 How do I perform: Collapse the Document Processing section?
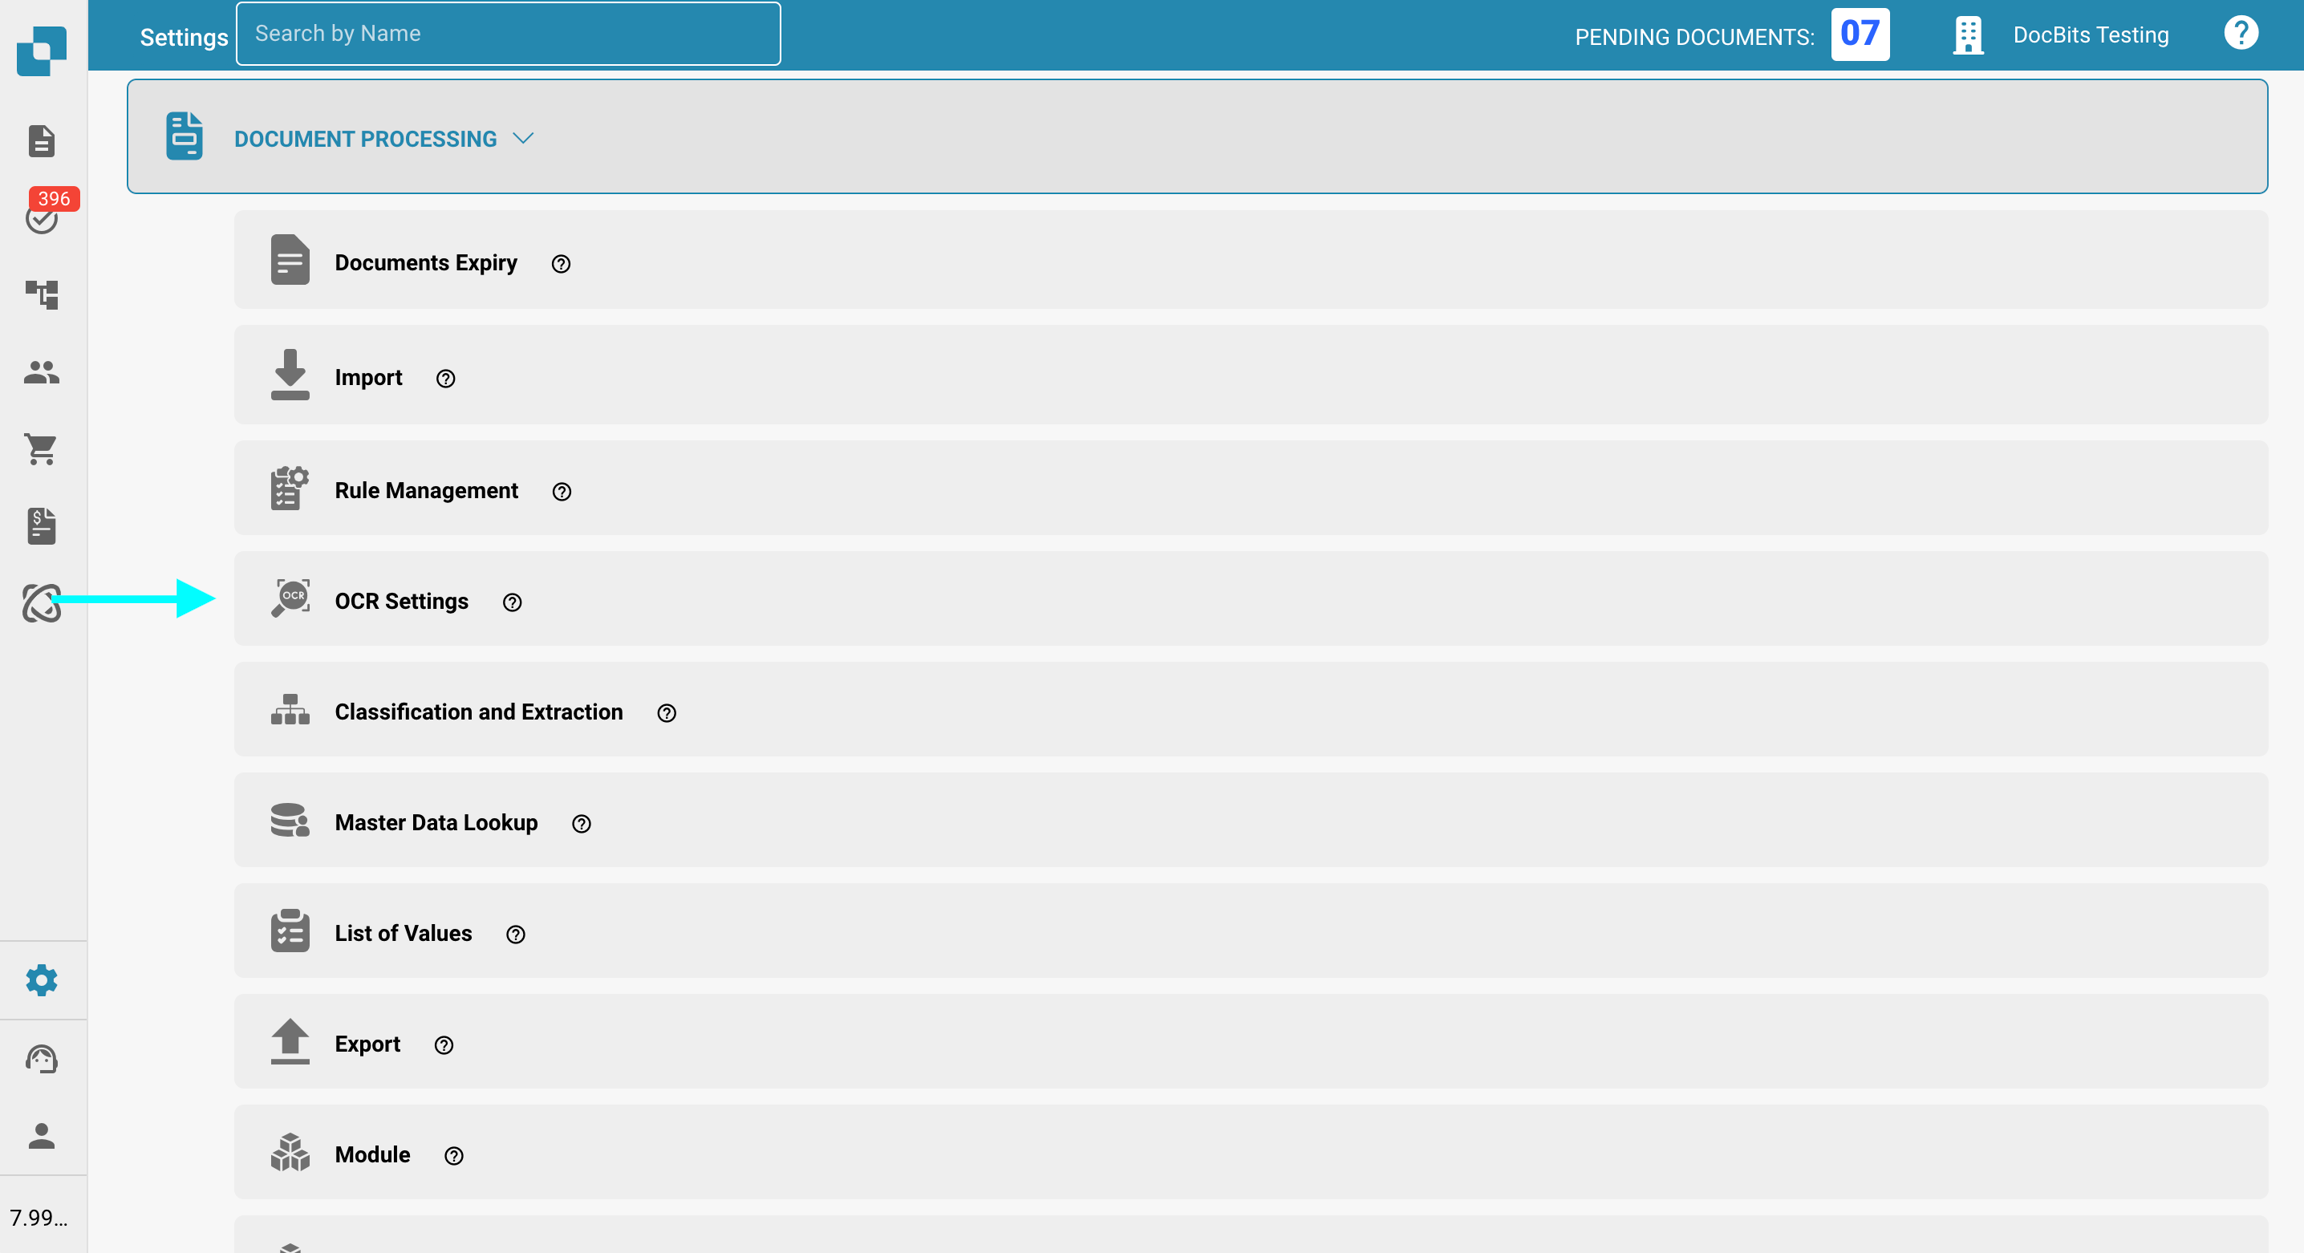[x=523, y=138]
